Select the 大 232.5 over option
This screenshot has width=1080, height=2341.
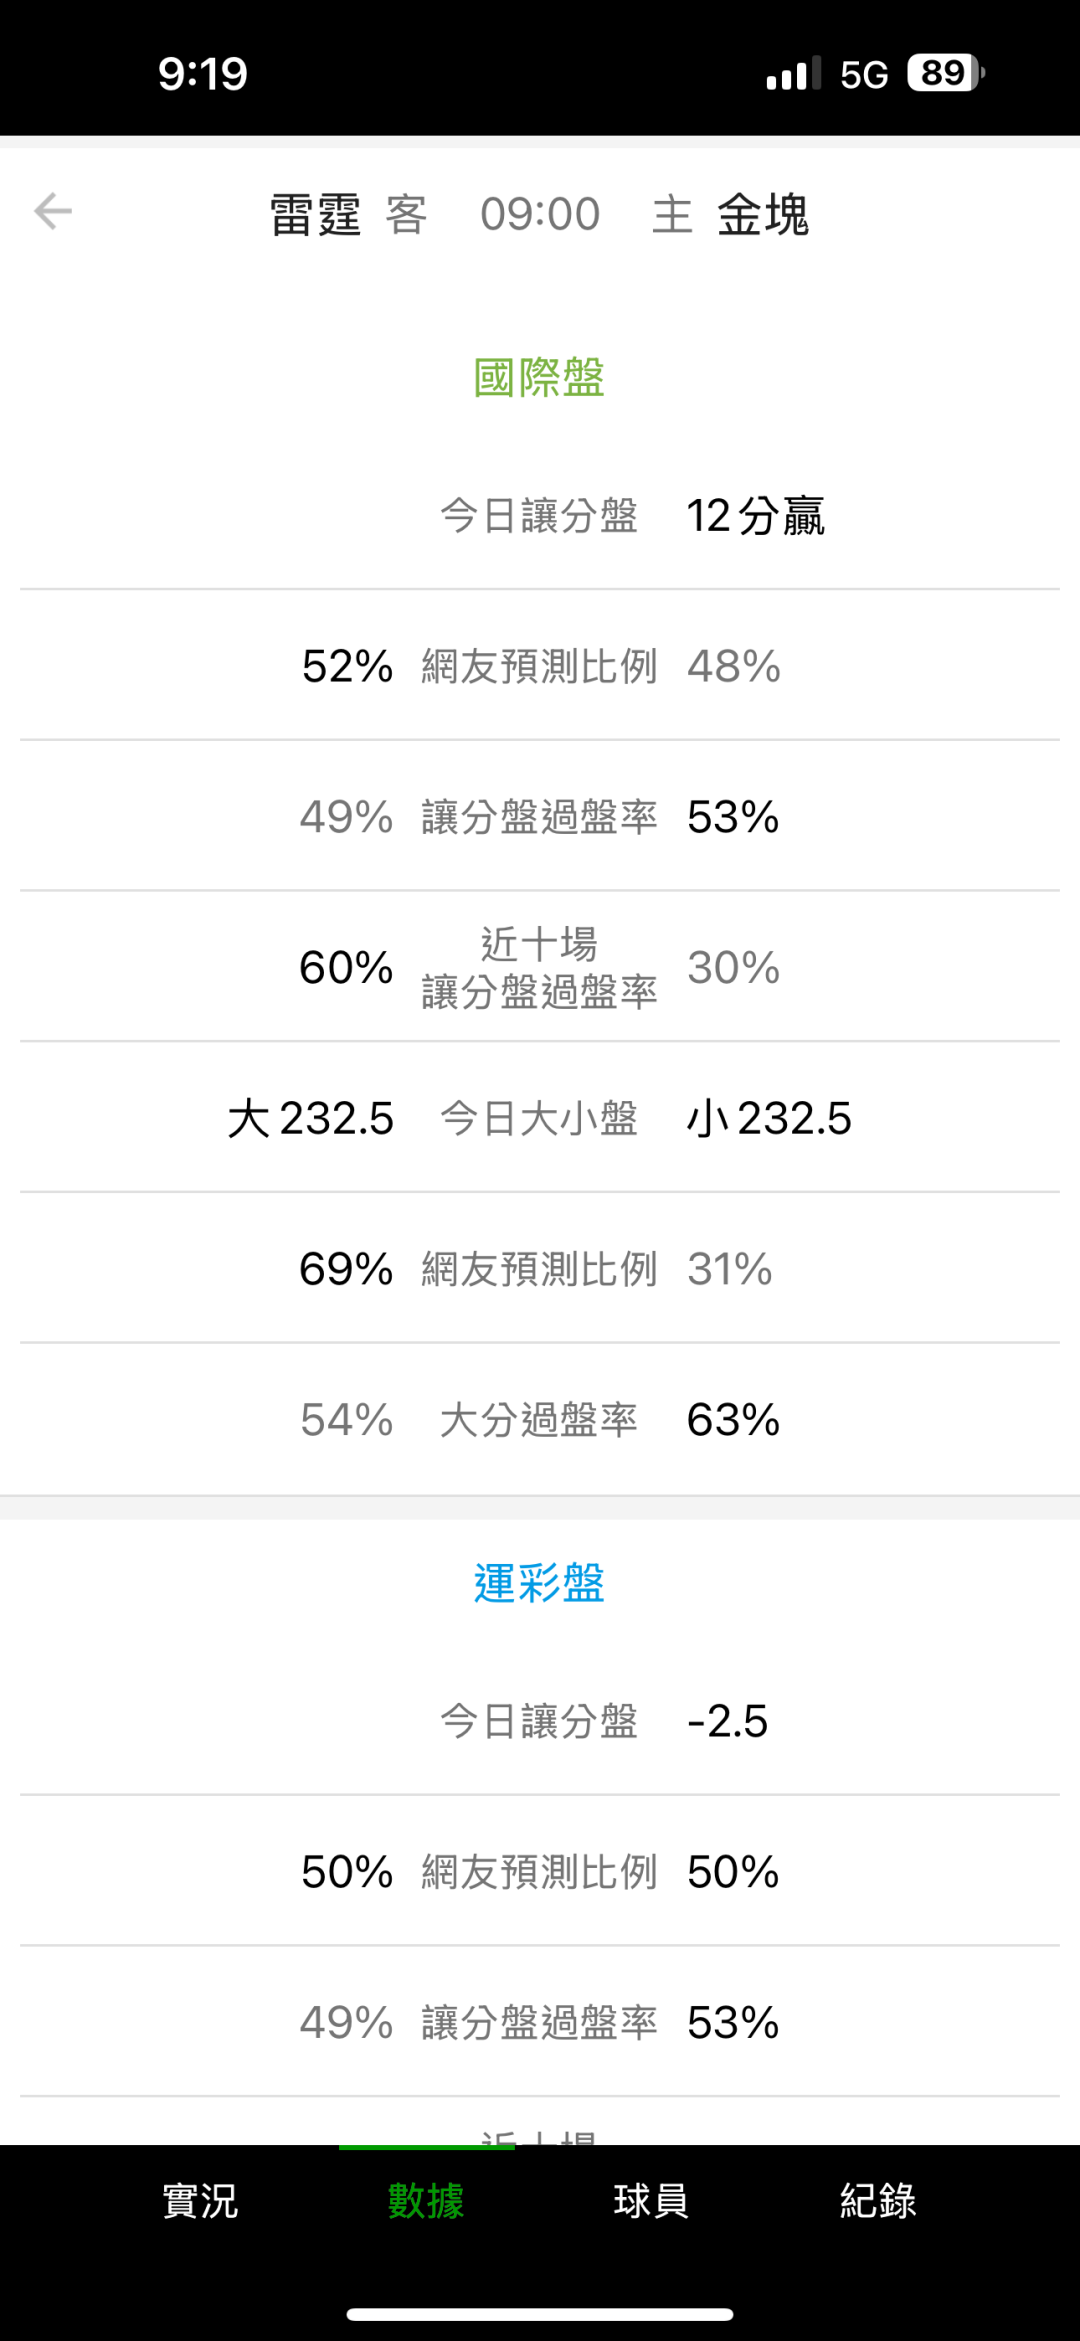(x=311, y=1118)
